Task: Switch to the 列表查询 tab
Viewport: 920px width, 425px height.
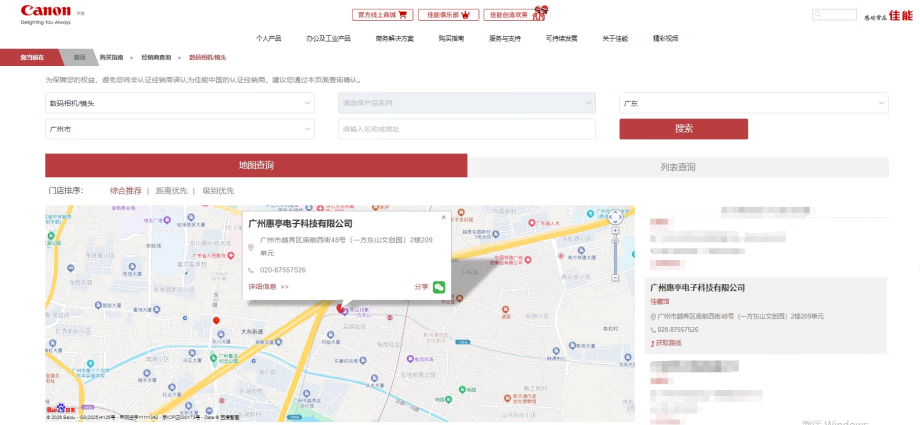Action: coord(678,167)
